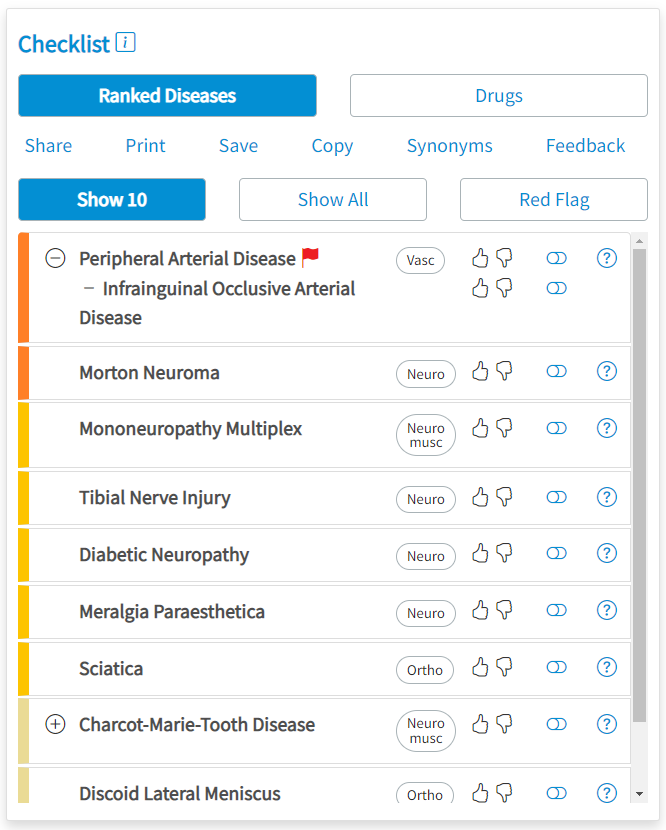The image size is (666, 830).
Task: Toggle switch for Sciatica row
Action: tap(556, 666)
